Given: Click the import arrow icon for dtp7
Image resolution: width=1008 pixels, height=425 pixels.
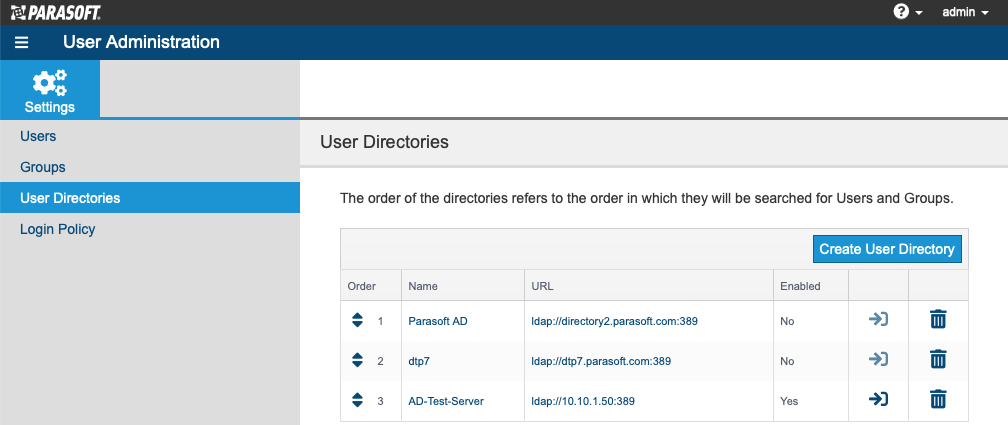Looking at the screenshot, I should pyautogui.click(x=878, y=359).
